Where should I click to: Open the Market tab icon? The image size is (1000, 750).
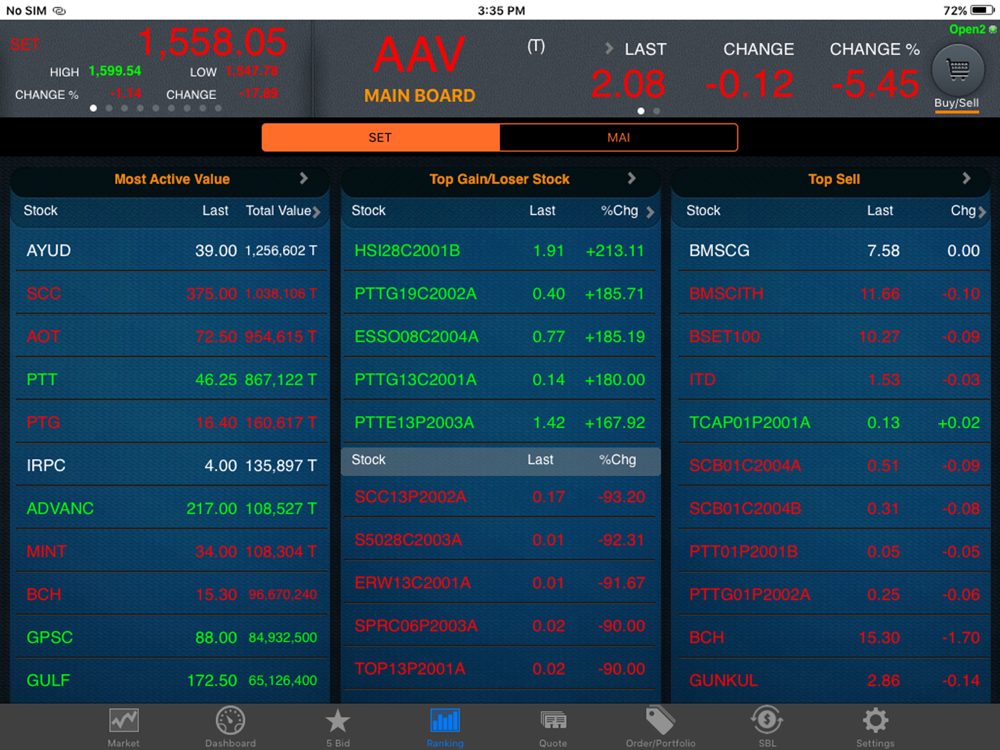[x=124, y=721]
